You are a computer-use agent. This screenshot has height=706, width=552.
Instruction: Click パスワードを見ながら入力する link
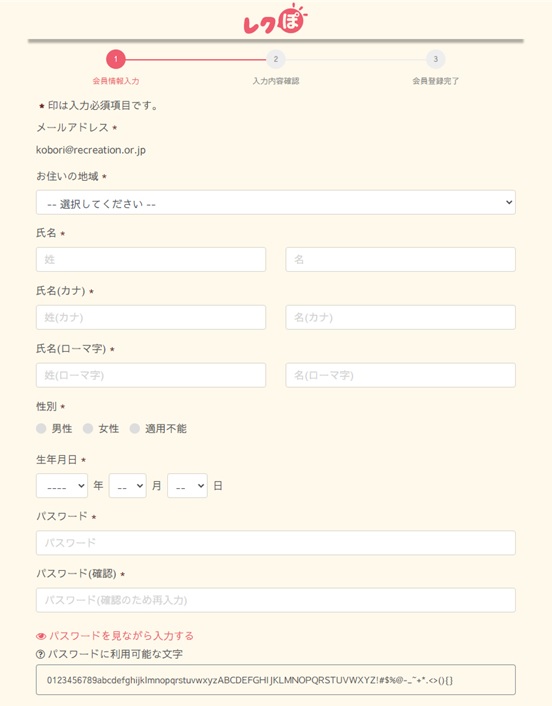tap(121, 636)
